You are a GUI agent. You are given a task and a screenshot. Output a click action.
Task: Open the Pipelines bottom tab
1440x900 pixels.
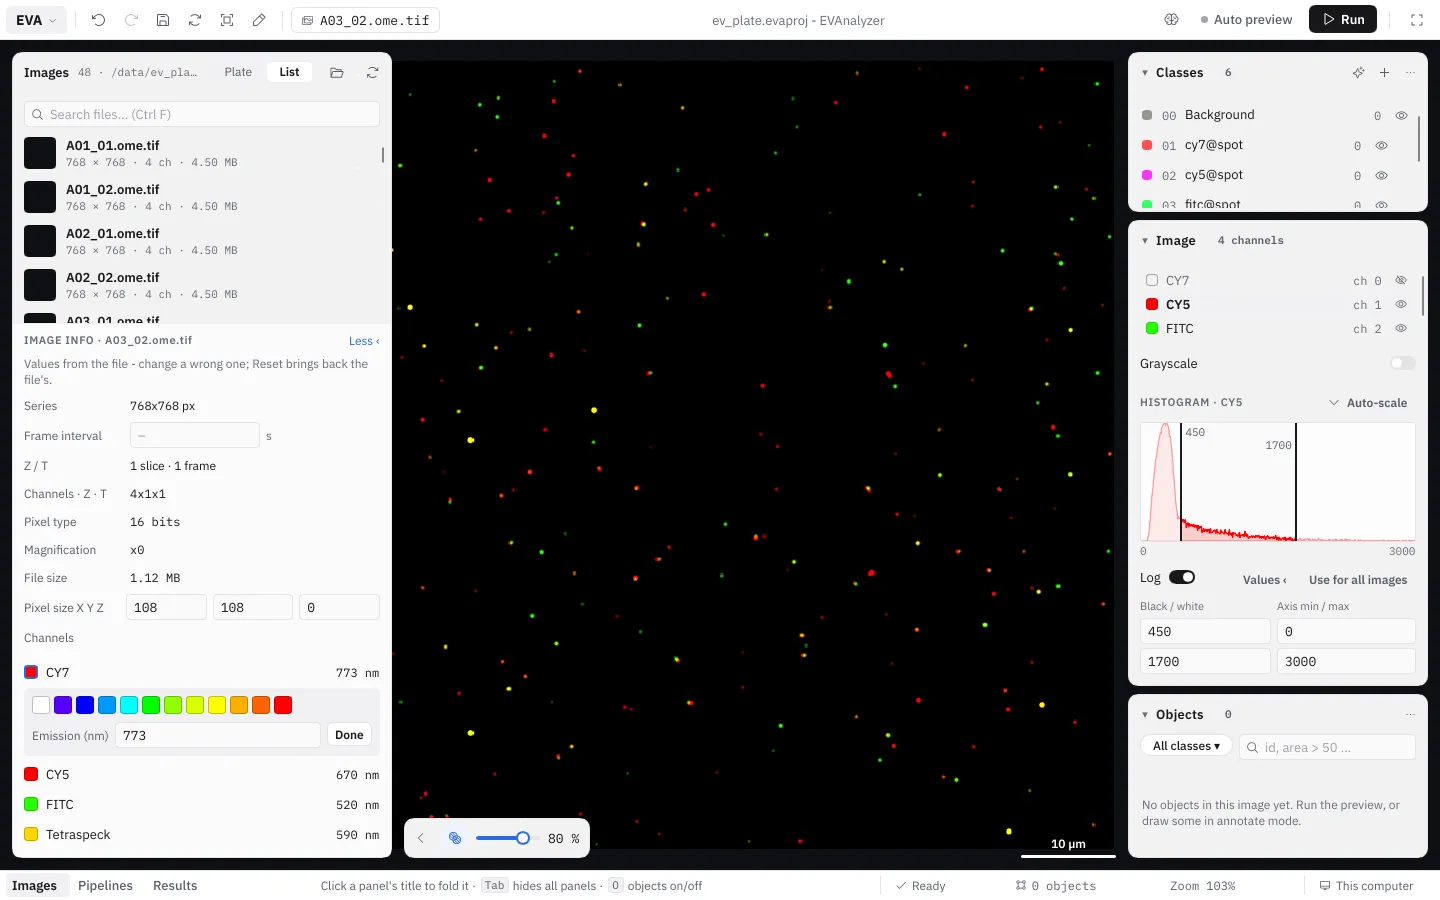point(105,886)
